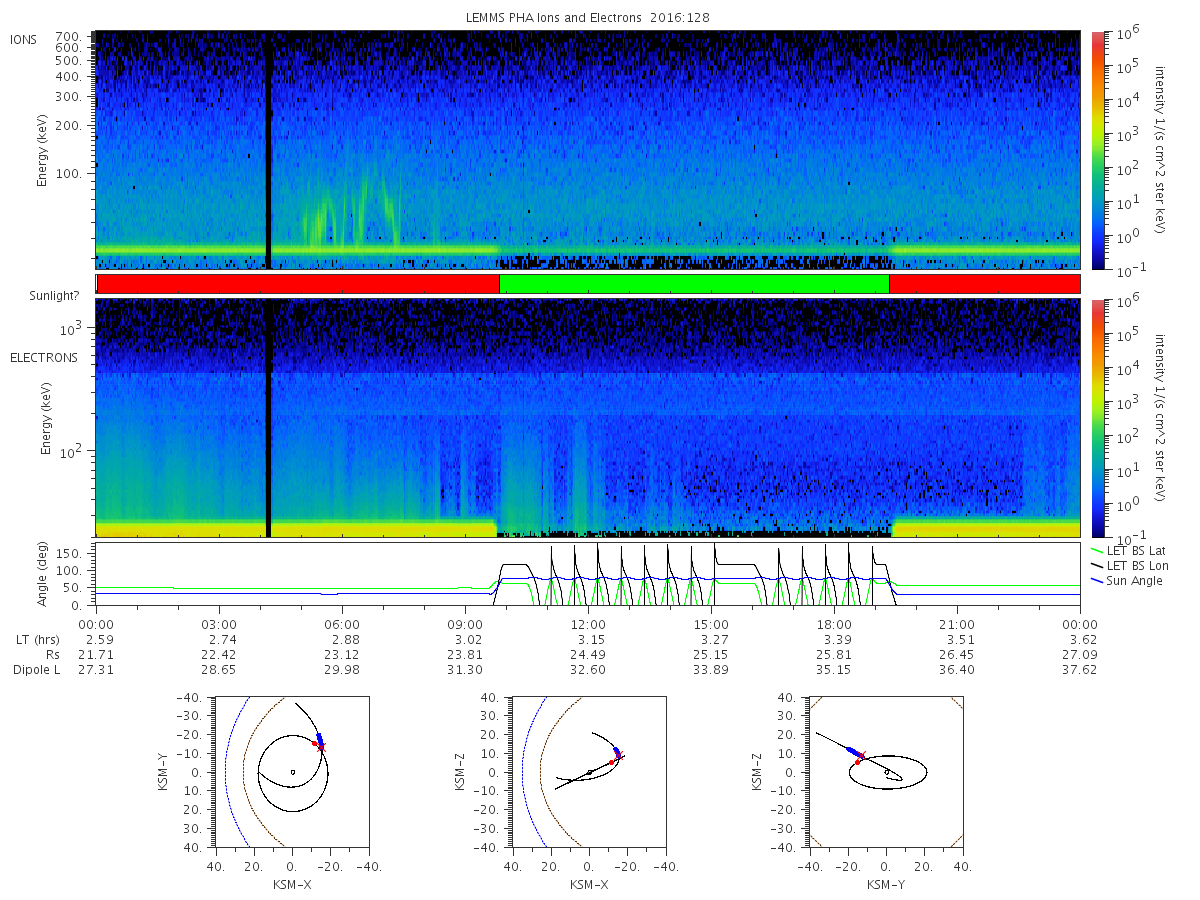Click the Dipole L value "33.89"
Screen dimensions: 1200x900
tap(711, 669)
